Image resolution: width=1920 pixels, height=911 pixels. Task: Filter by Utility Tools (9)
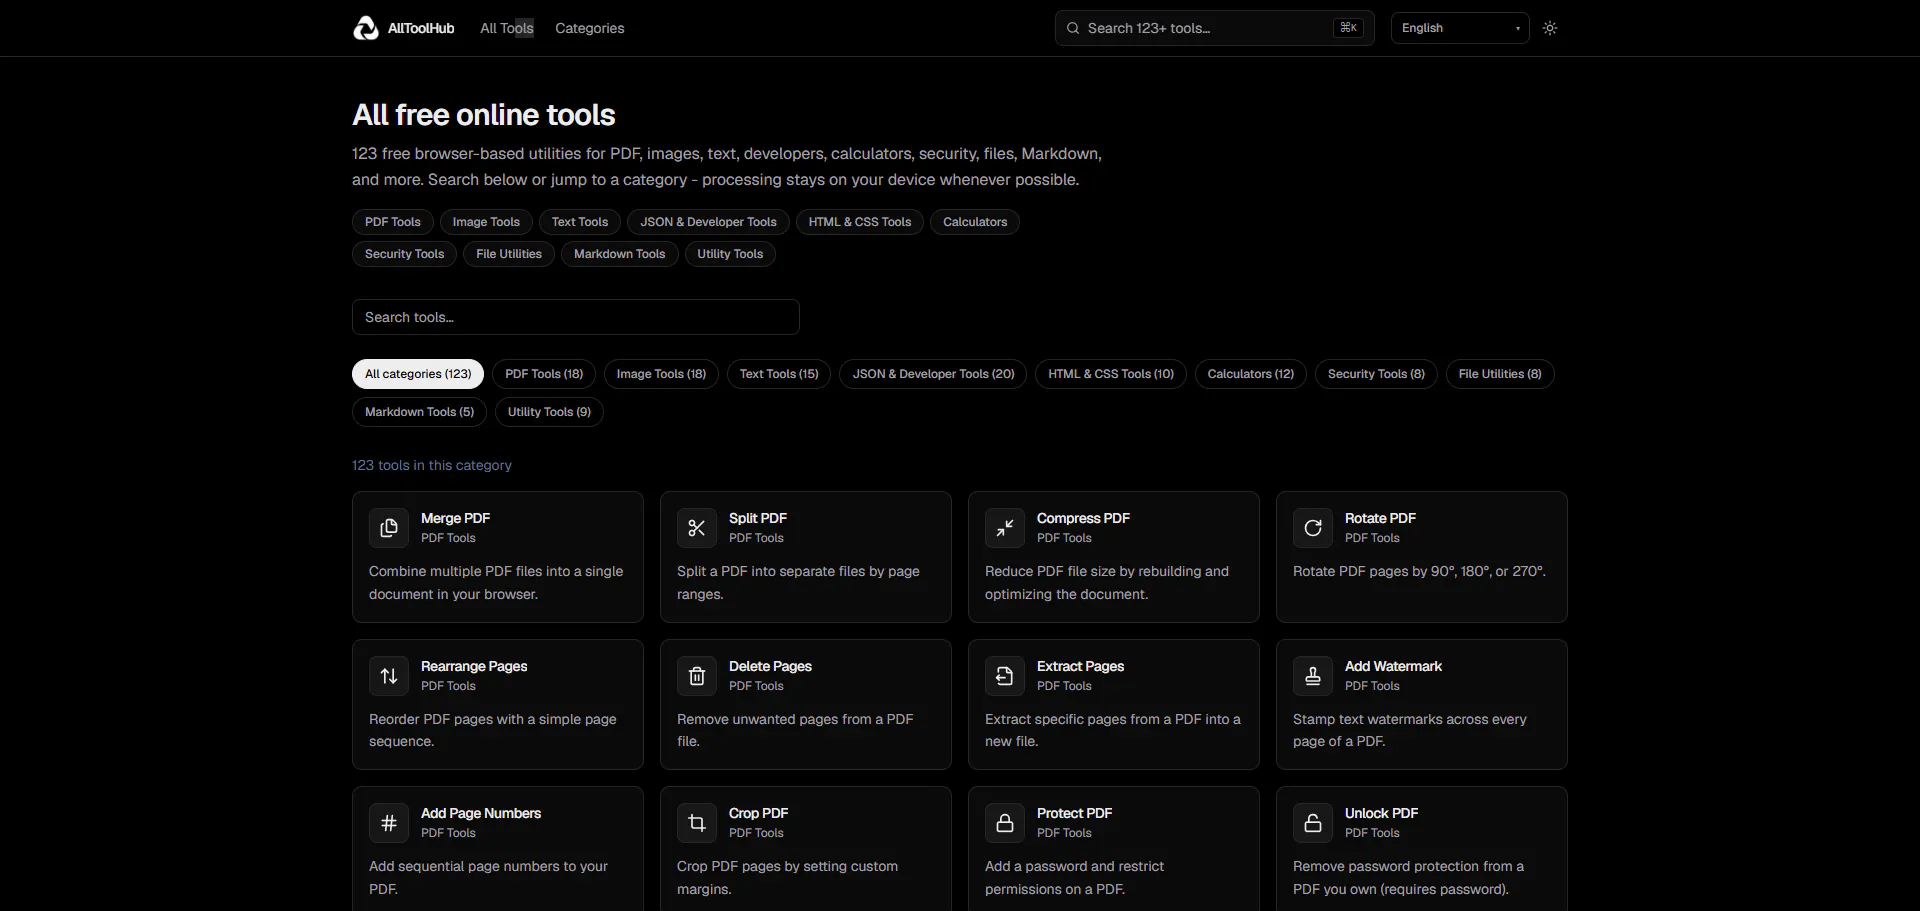[549, 412]
